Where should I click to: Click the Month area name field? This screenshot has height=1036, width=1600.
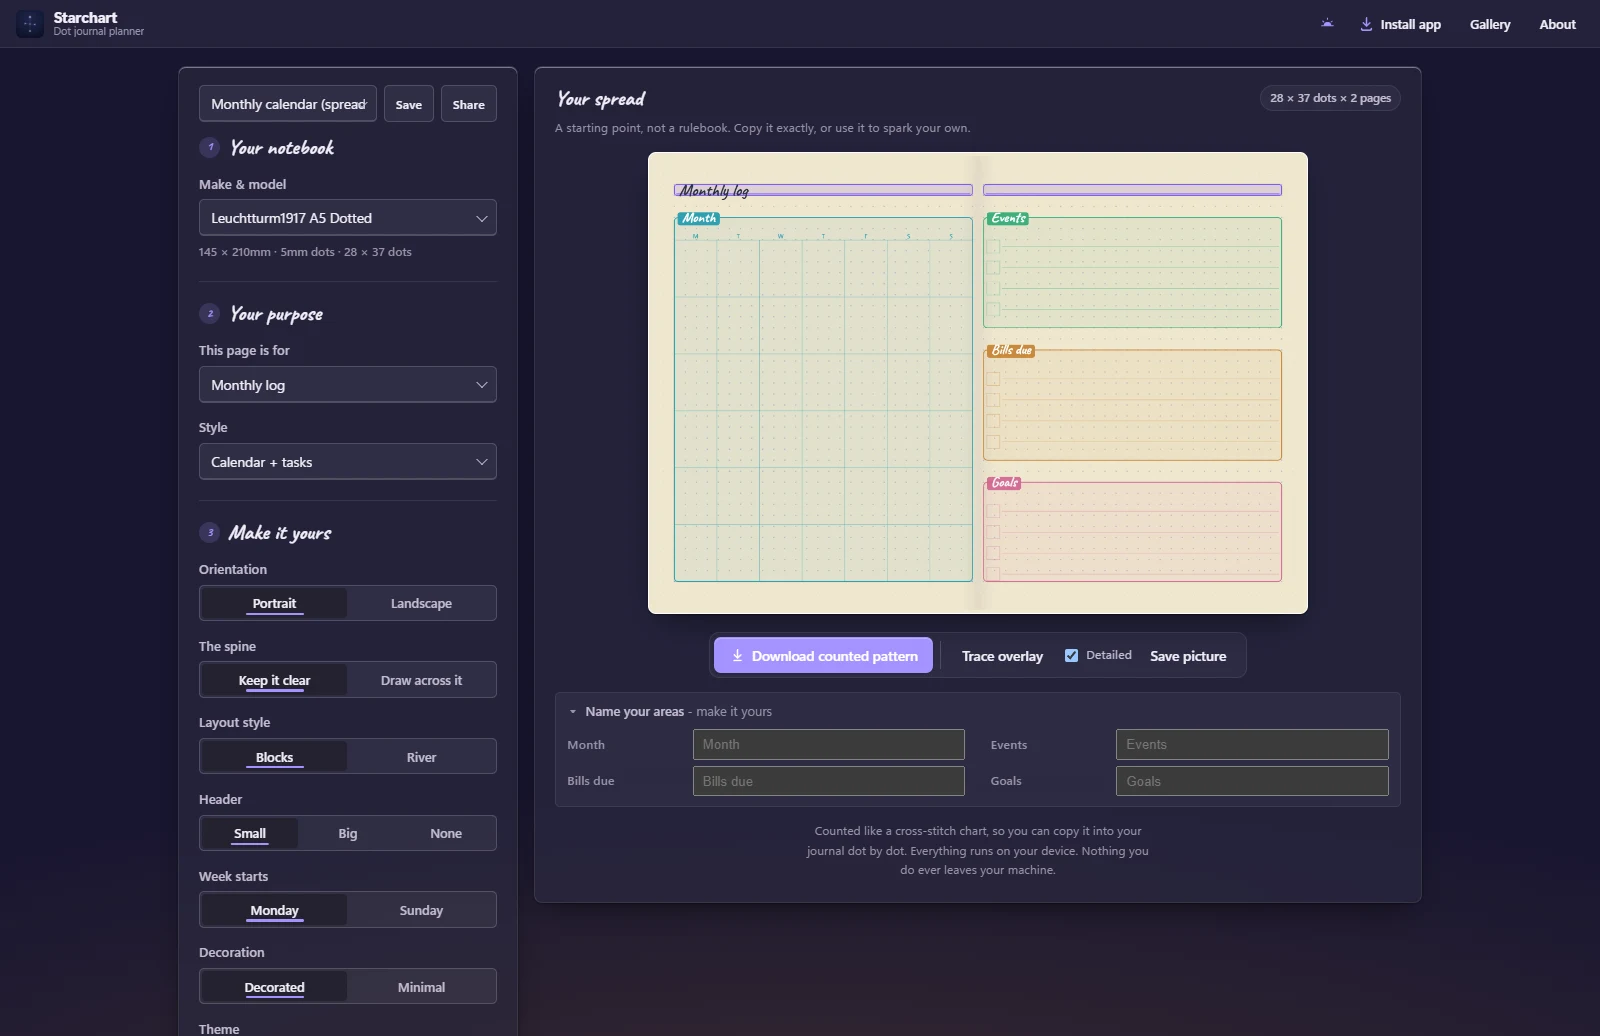click(829, 744)
